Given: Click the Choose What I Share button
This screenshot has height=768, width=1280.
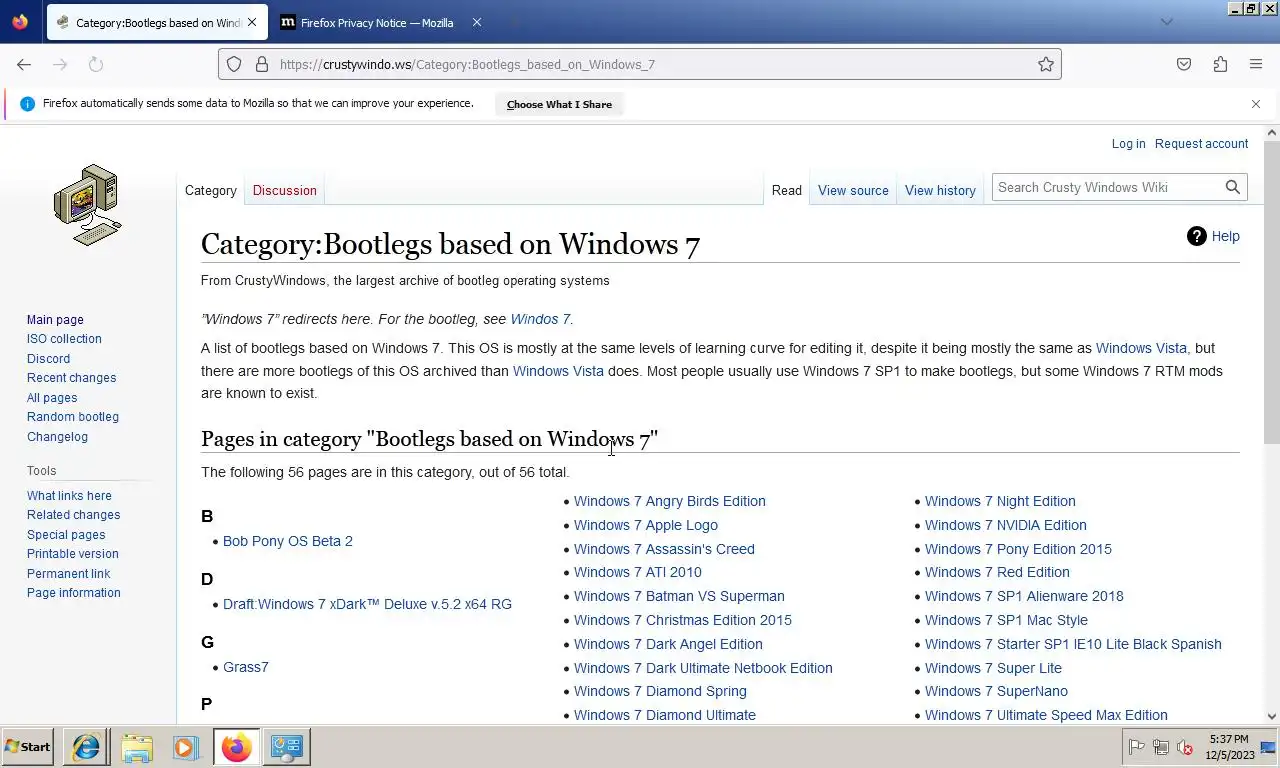Looking at the screenshot, I should 559,104.
